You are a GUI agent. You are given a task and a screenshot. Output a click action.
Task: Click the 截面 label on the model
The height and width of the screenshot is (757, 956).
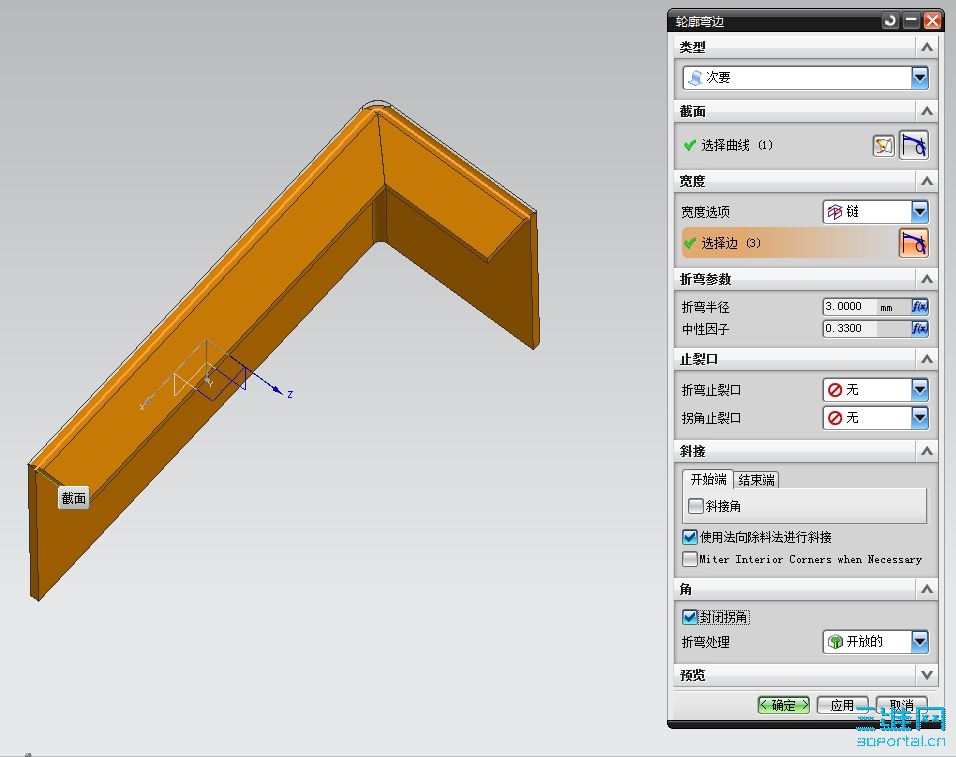(x=74, y=498)
